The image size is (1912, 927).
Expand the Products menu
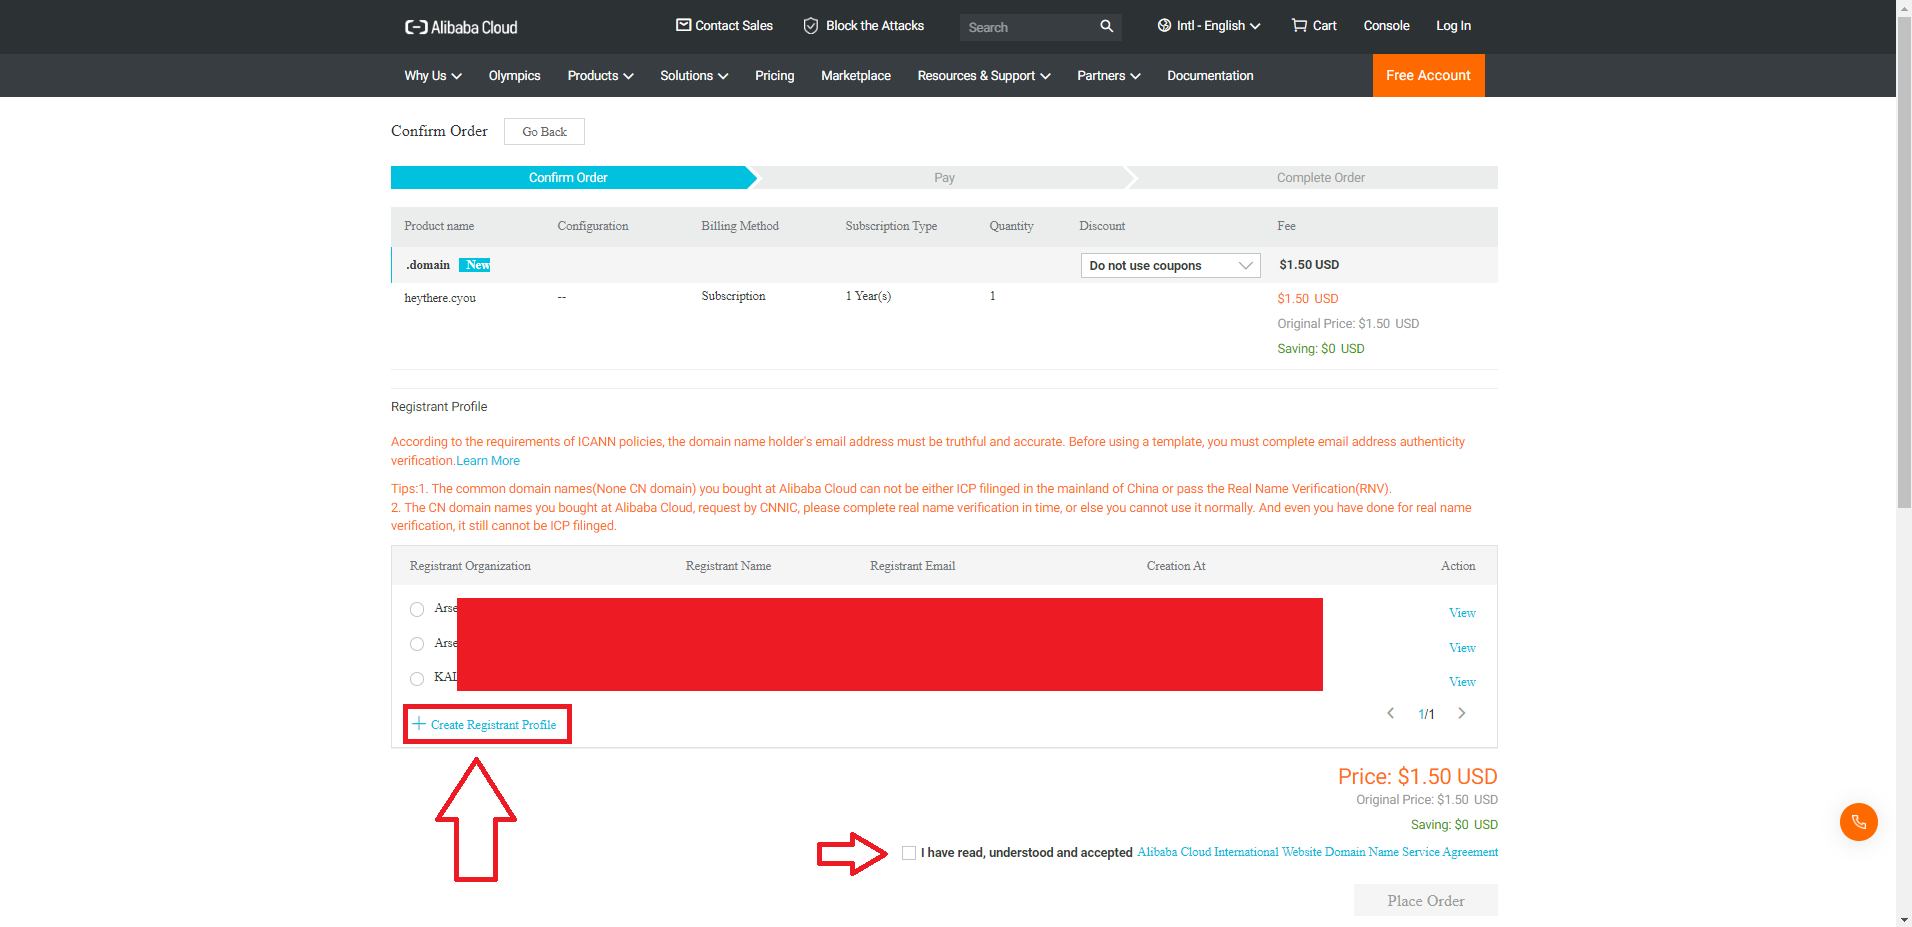[600, 76]
